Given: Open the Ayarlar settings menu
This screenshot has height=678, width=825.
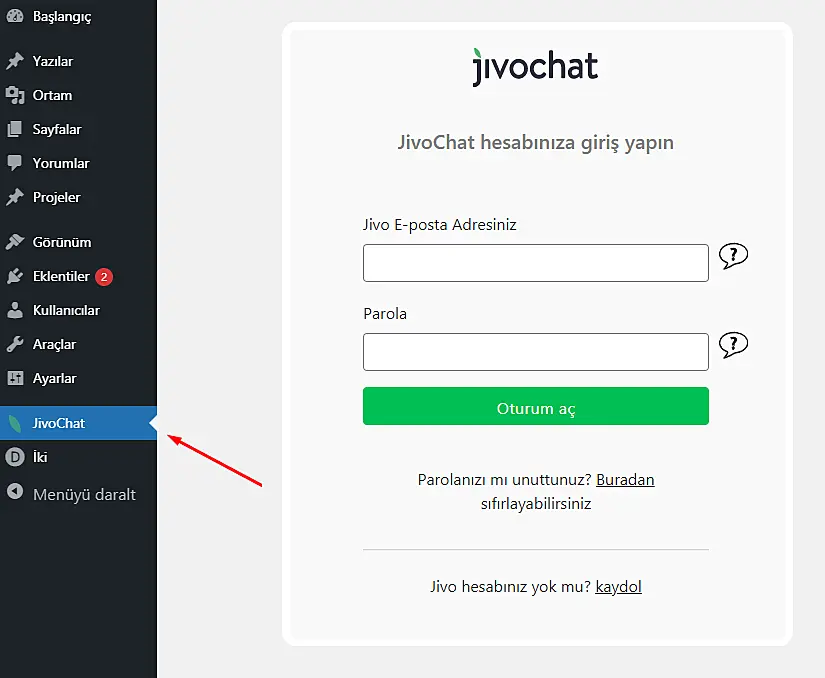Looking at the screenshot, I should coord(78,378).
